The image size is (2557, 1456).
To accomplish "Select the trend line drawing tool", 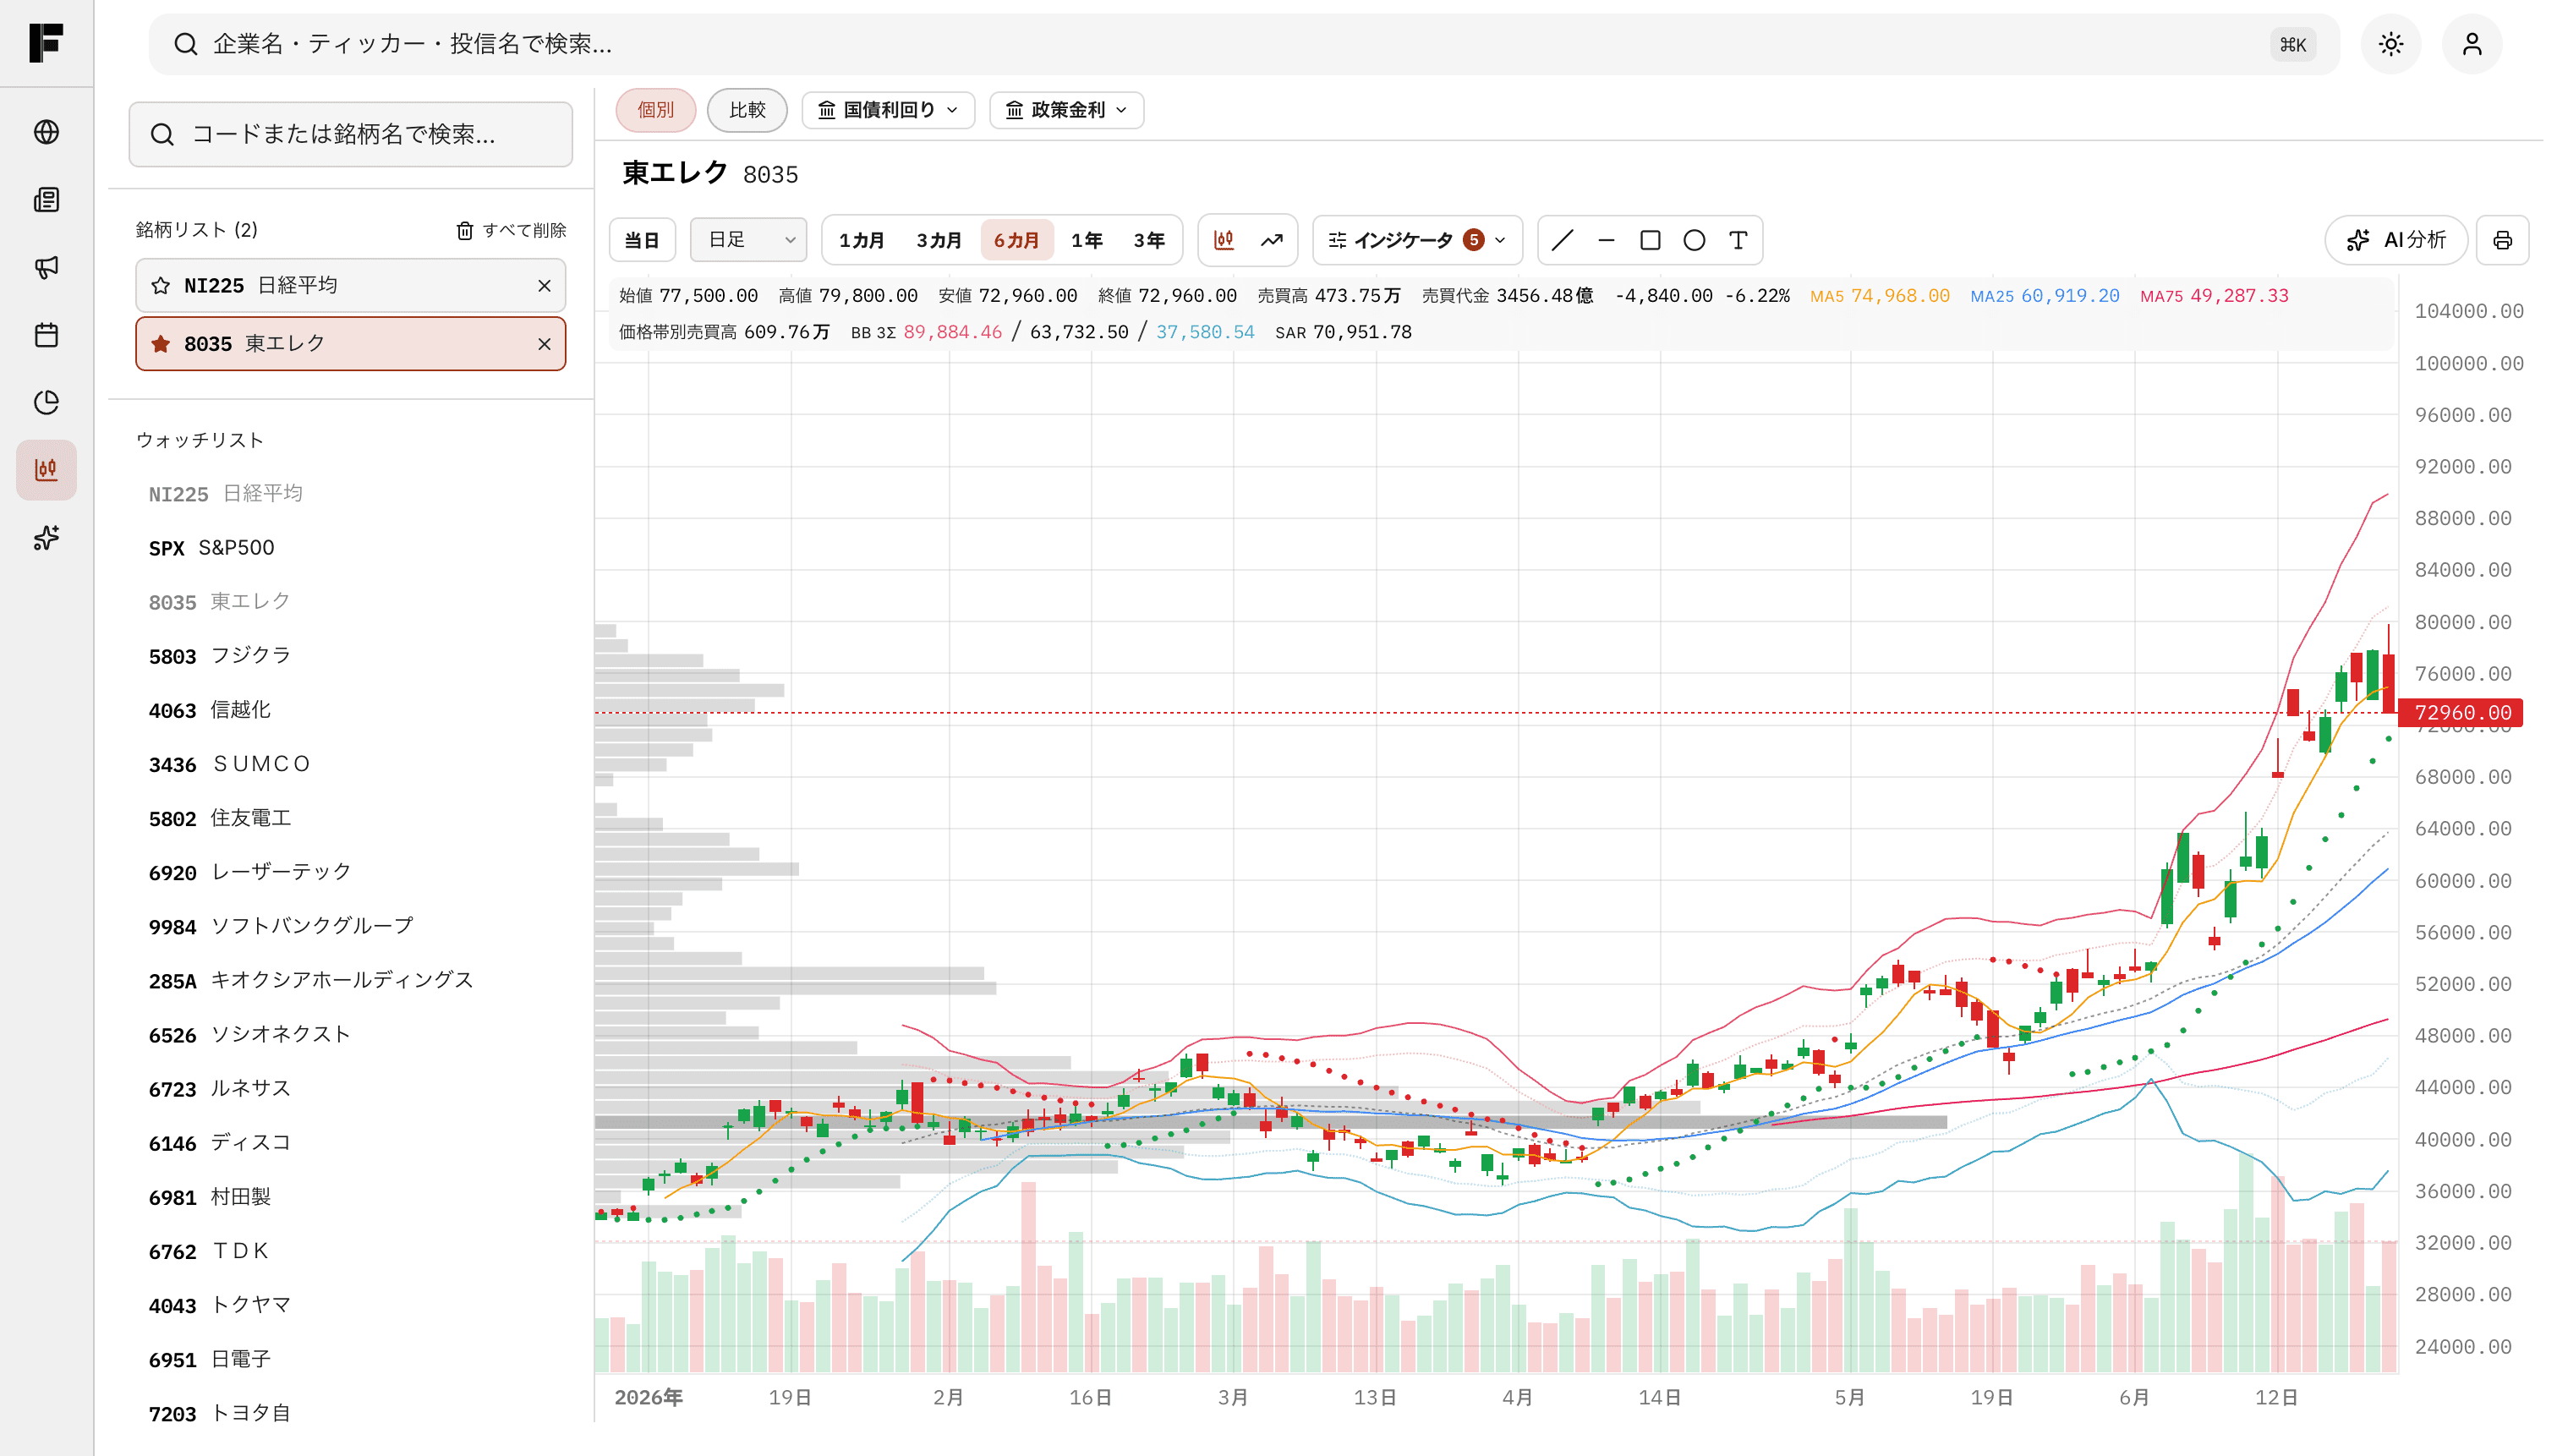I will click(1562, 240).
